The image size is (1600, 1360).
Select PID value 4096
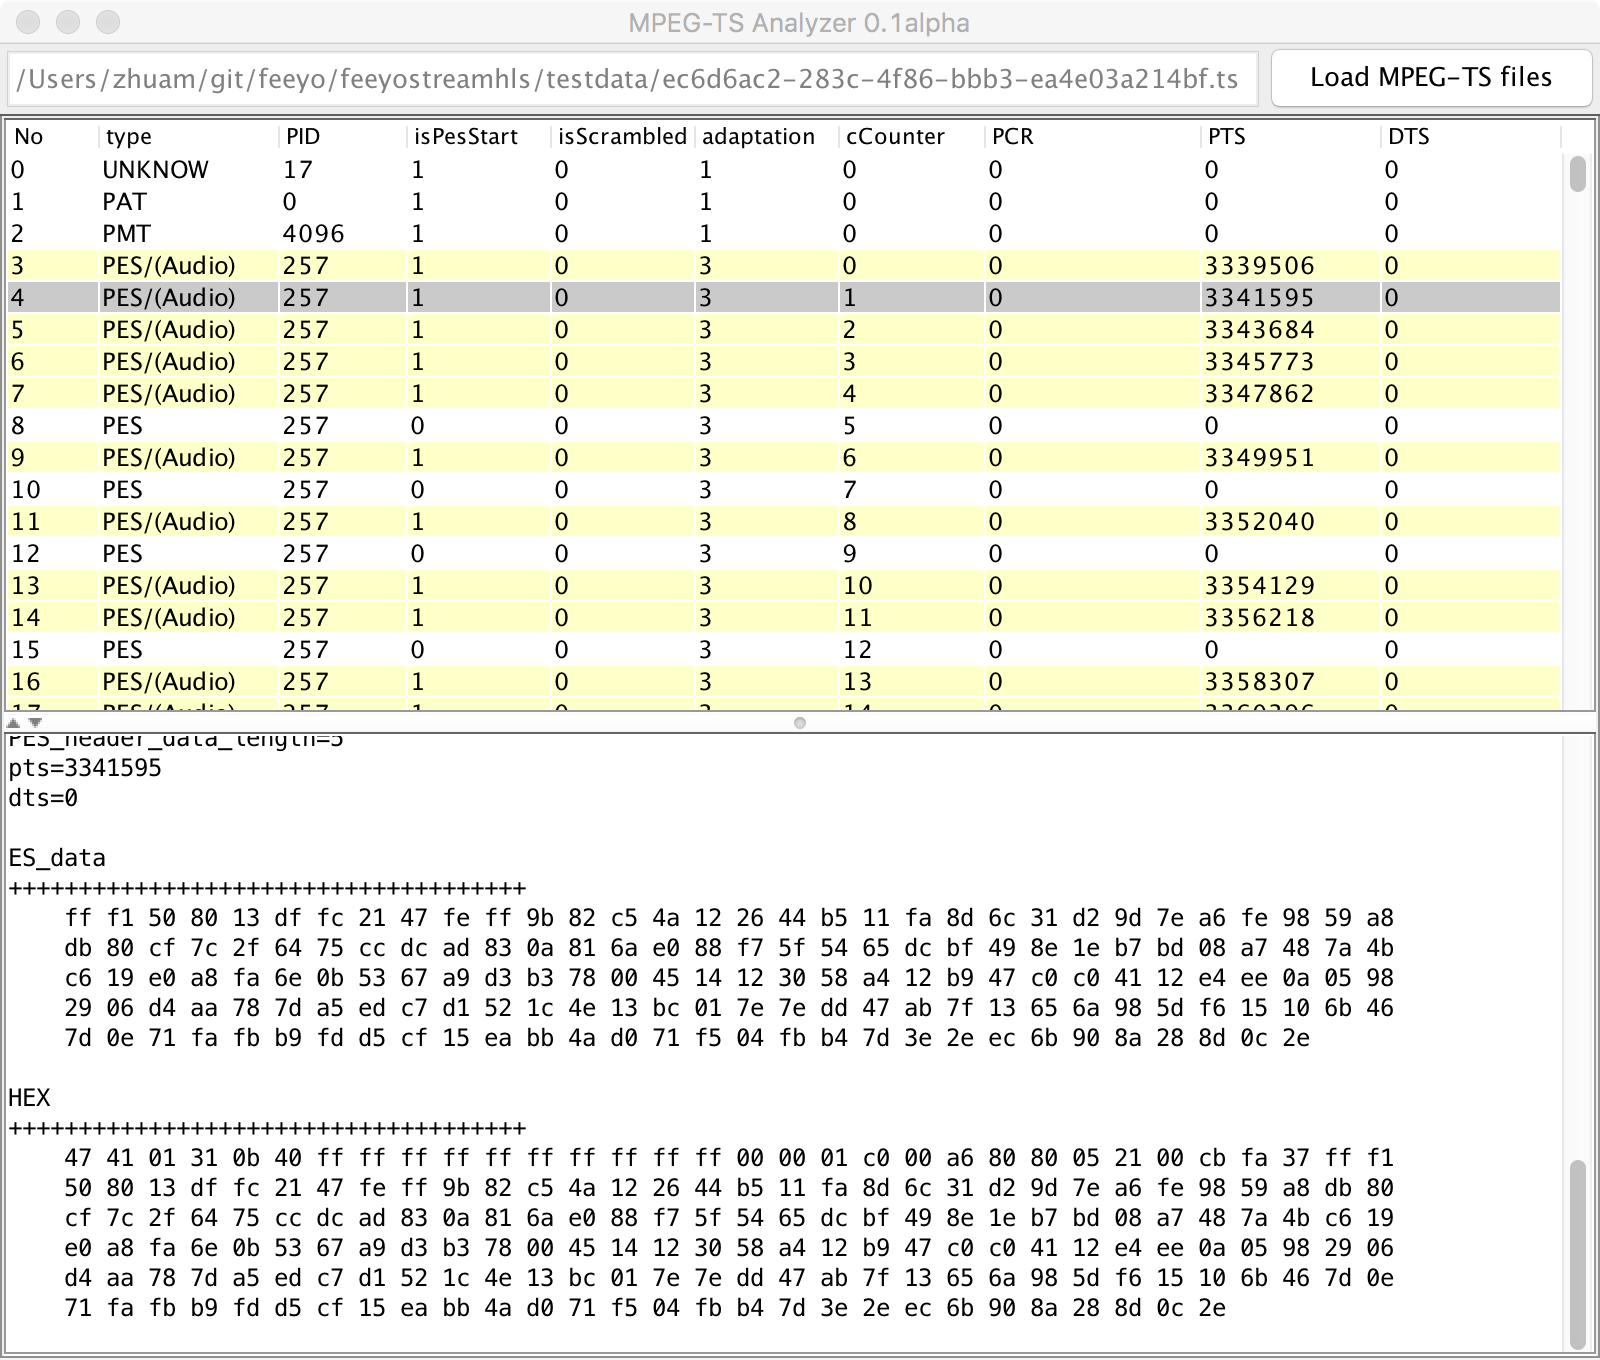coord(313,234)
